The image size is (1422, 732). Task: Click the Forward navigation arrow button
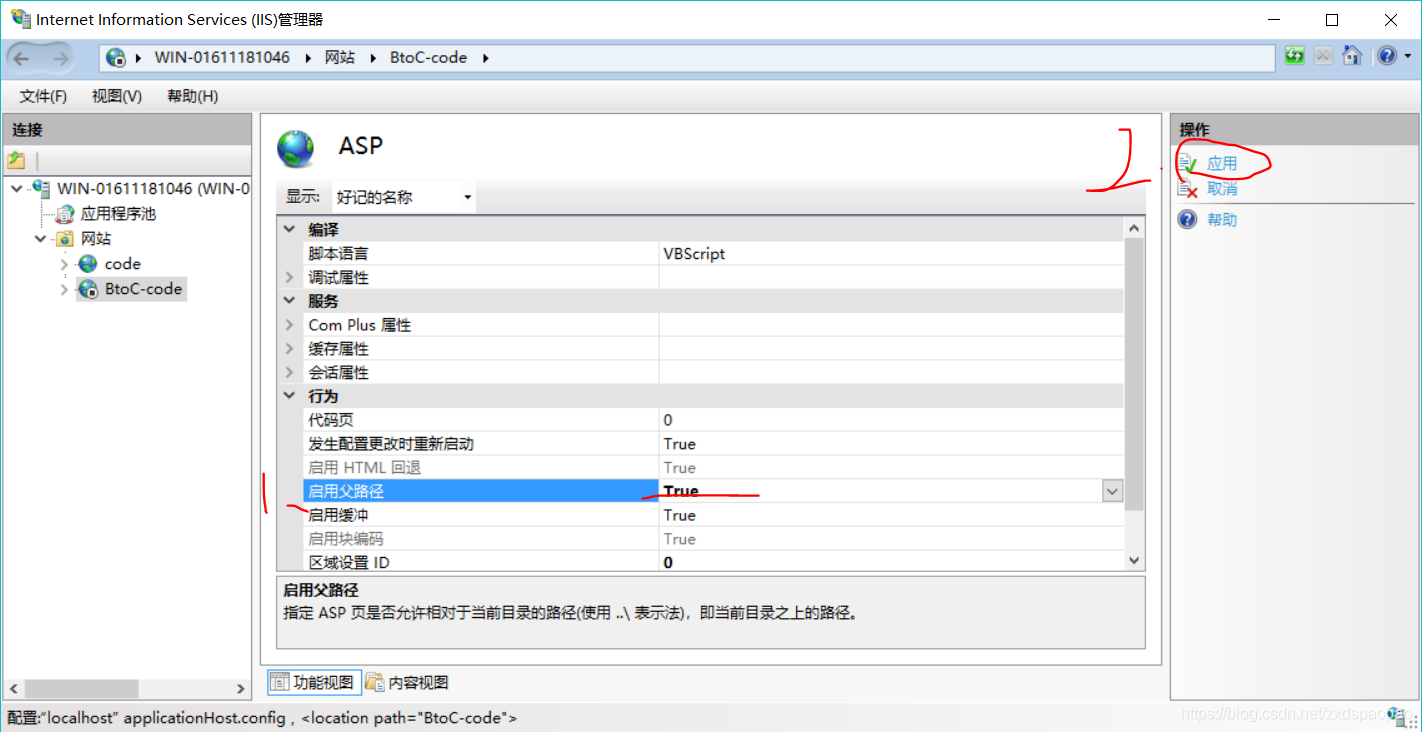click(x=60, y=58)
